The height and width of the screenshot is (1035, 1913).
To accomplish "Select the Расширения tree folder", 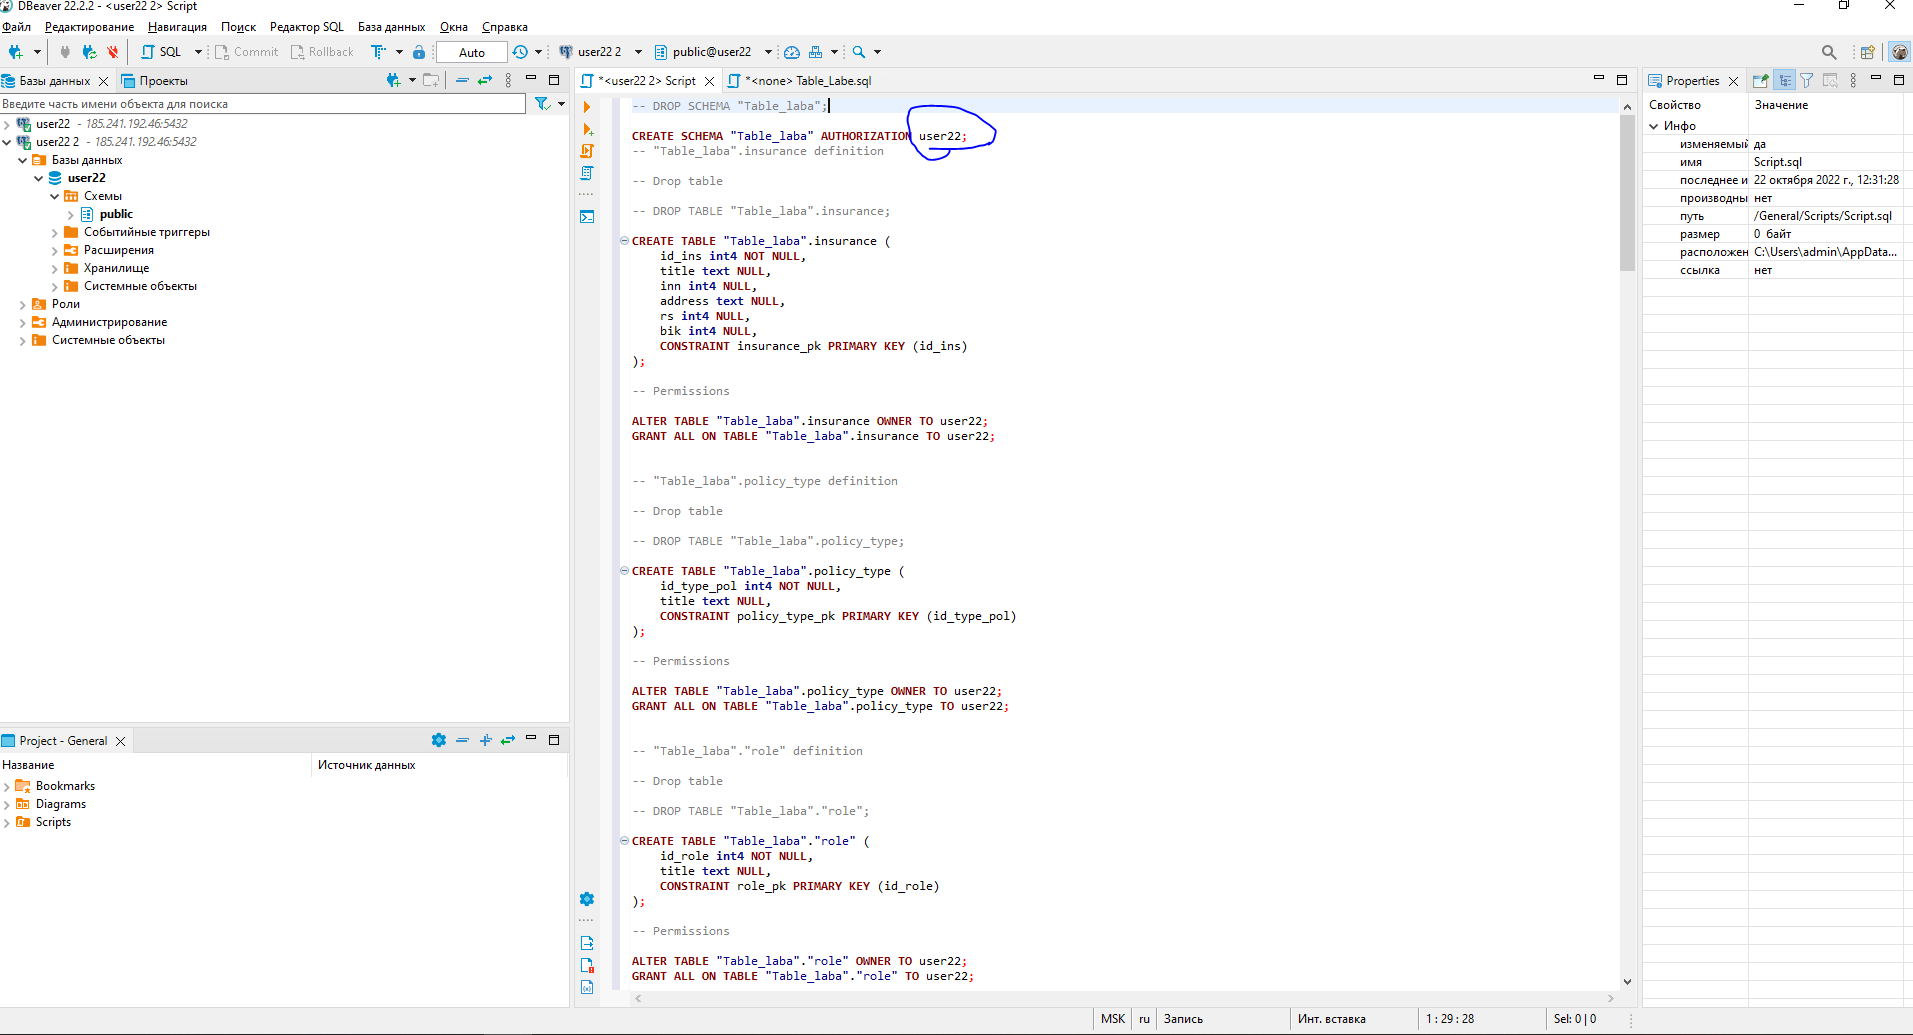I will click(118, 250).
